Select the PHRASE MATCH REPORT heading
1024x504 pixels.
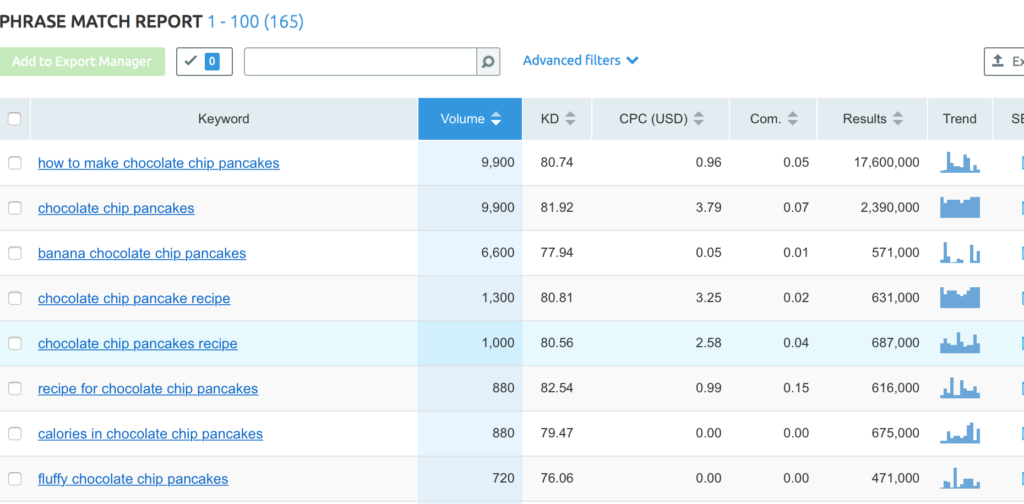pos(101,22)
